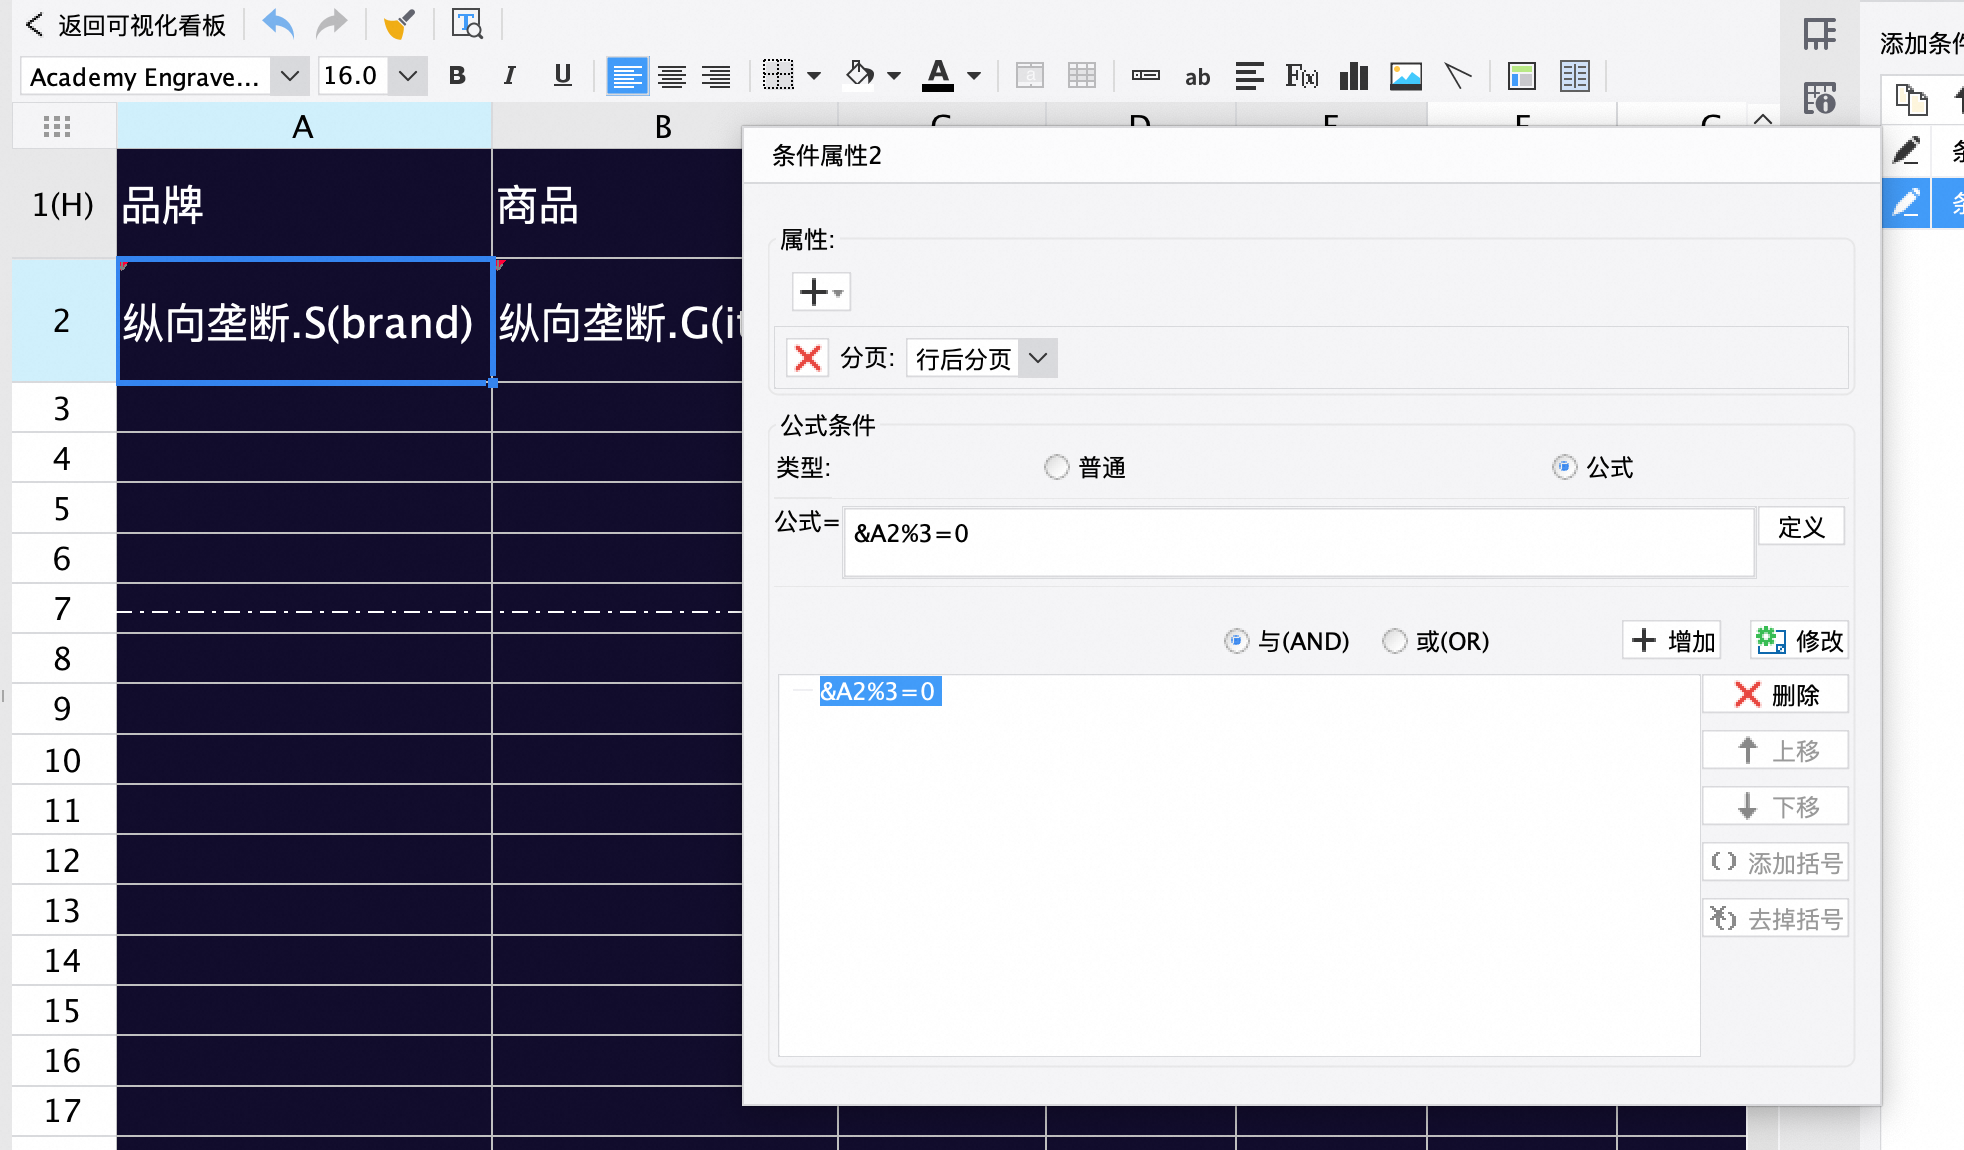
Task: Select header cell 品牌
Action: pyautogui.click(x=304, y=204)
